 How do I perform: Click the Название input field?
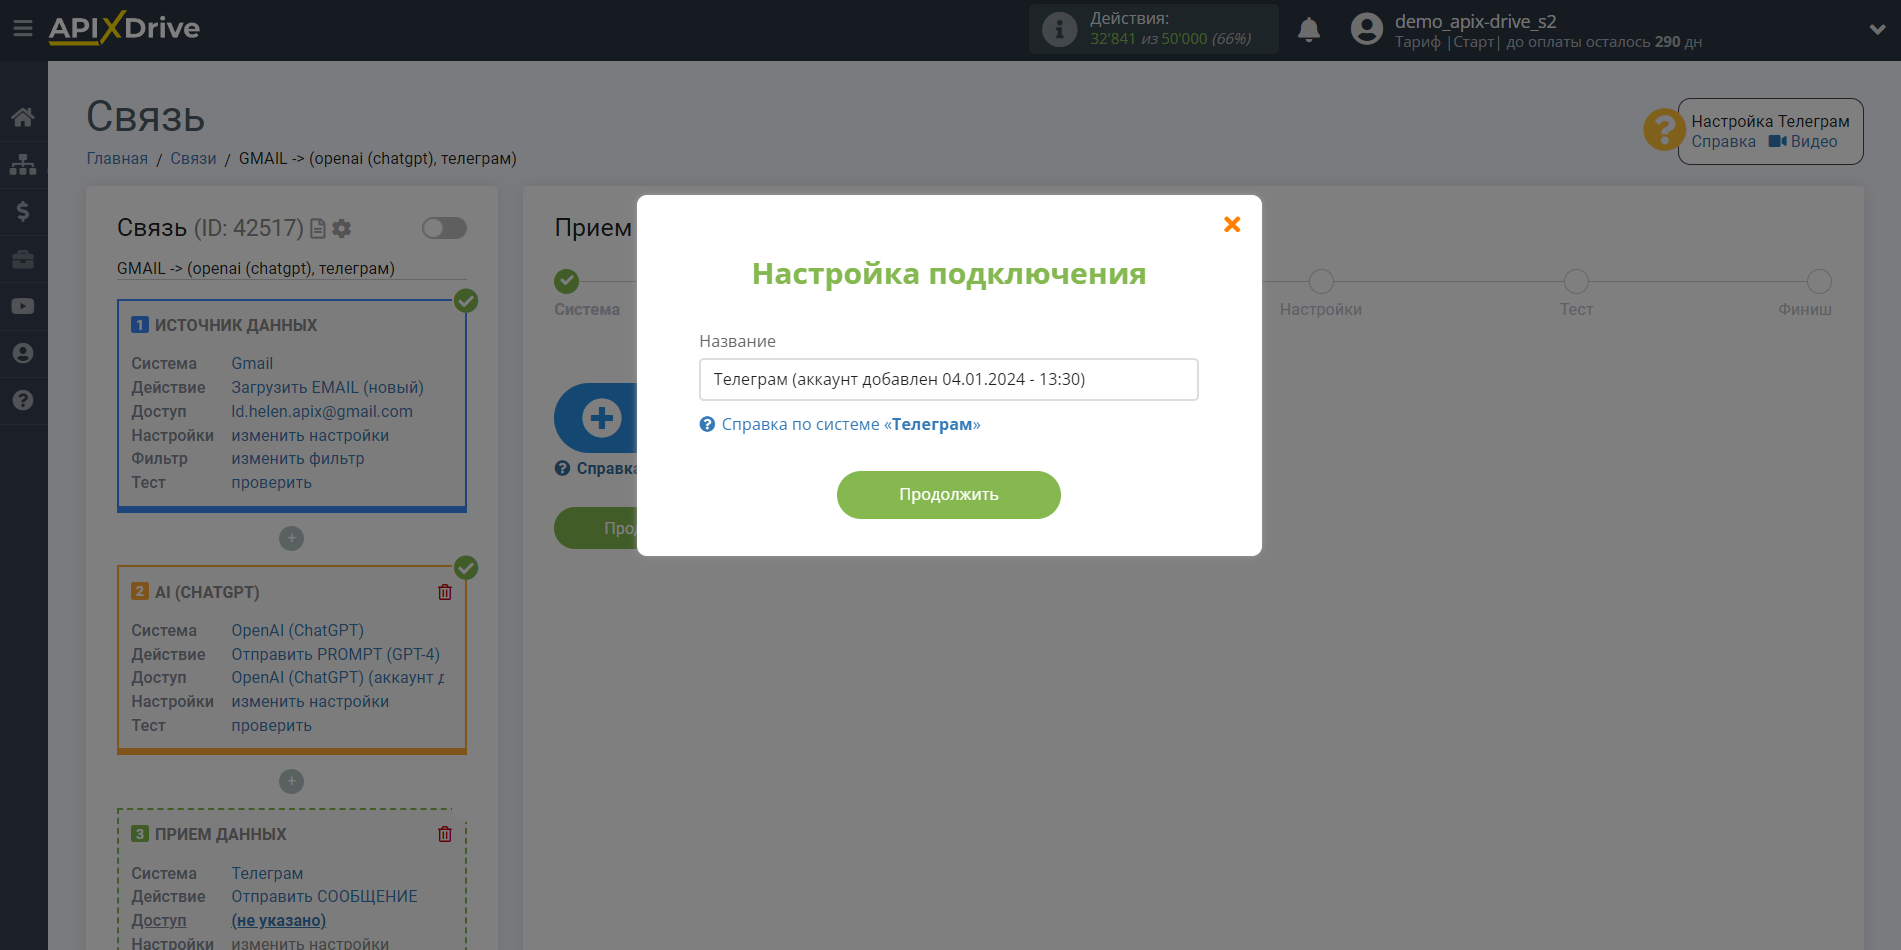tap(948, 380)
